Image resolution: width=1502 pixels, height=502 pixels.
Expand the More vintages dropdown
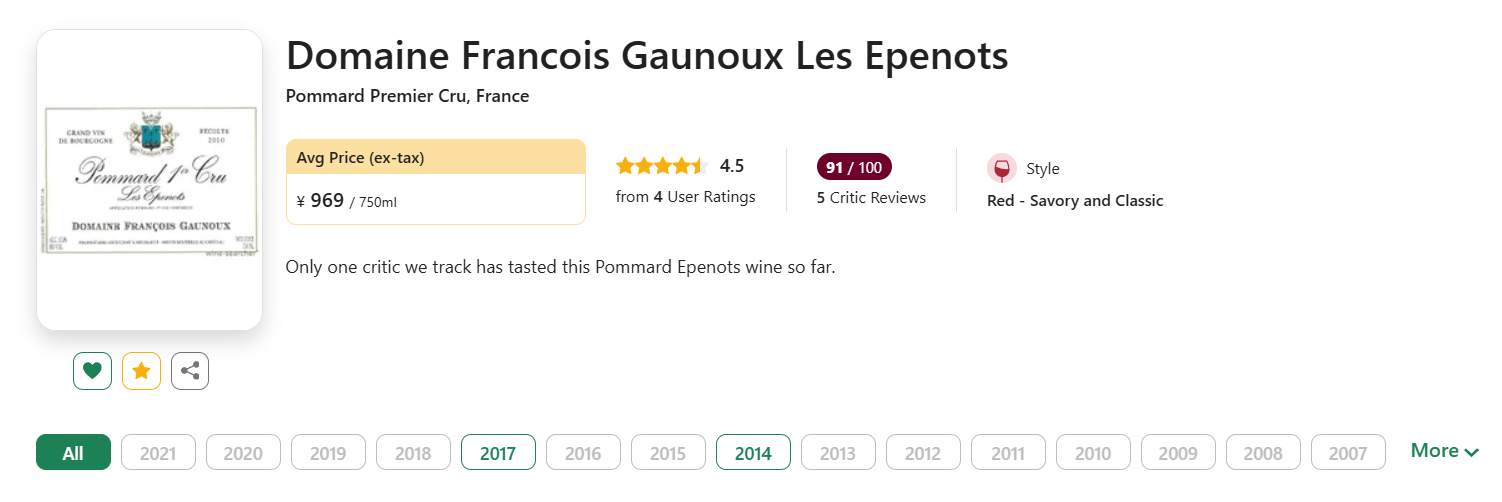click(x=1445, y=451)
